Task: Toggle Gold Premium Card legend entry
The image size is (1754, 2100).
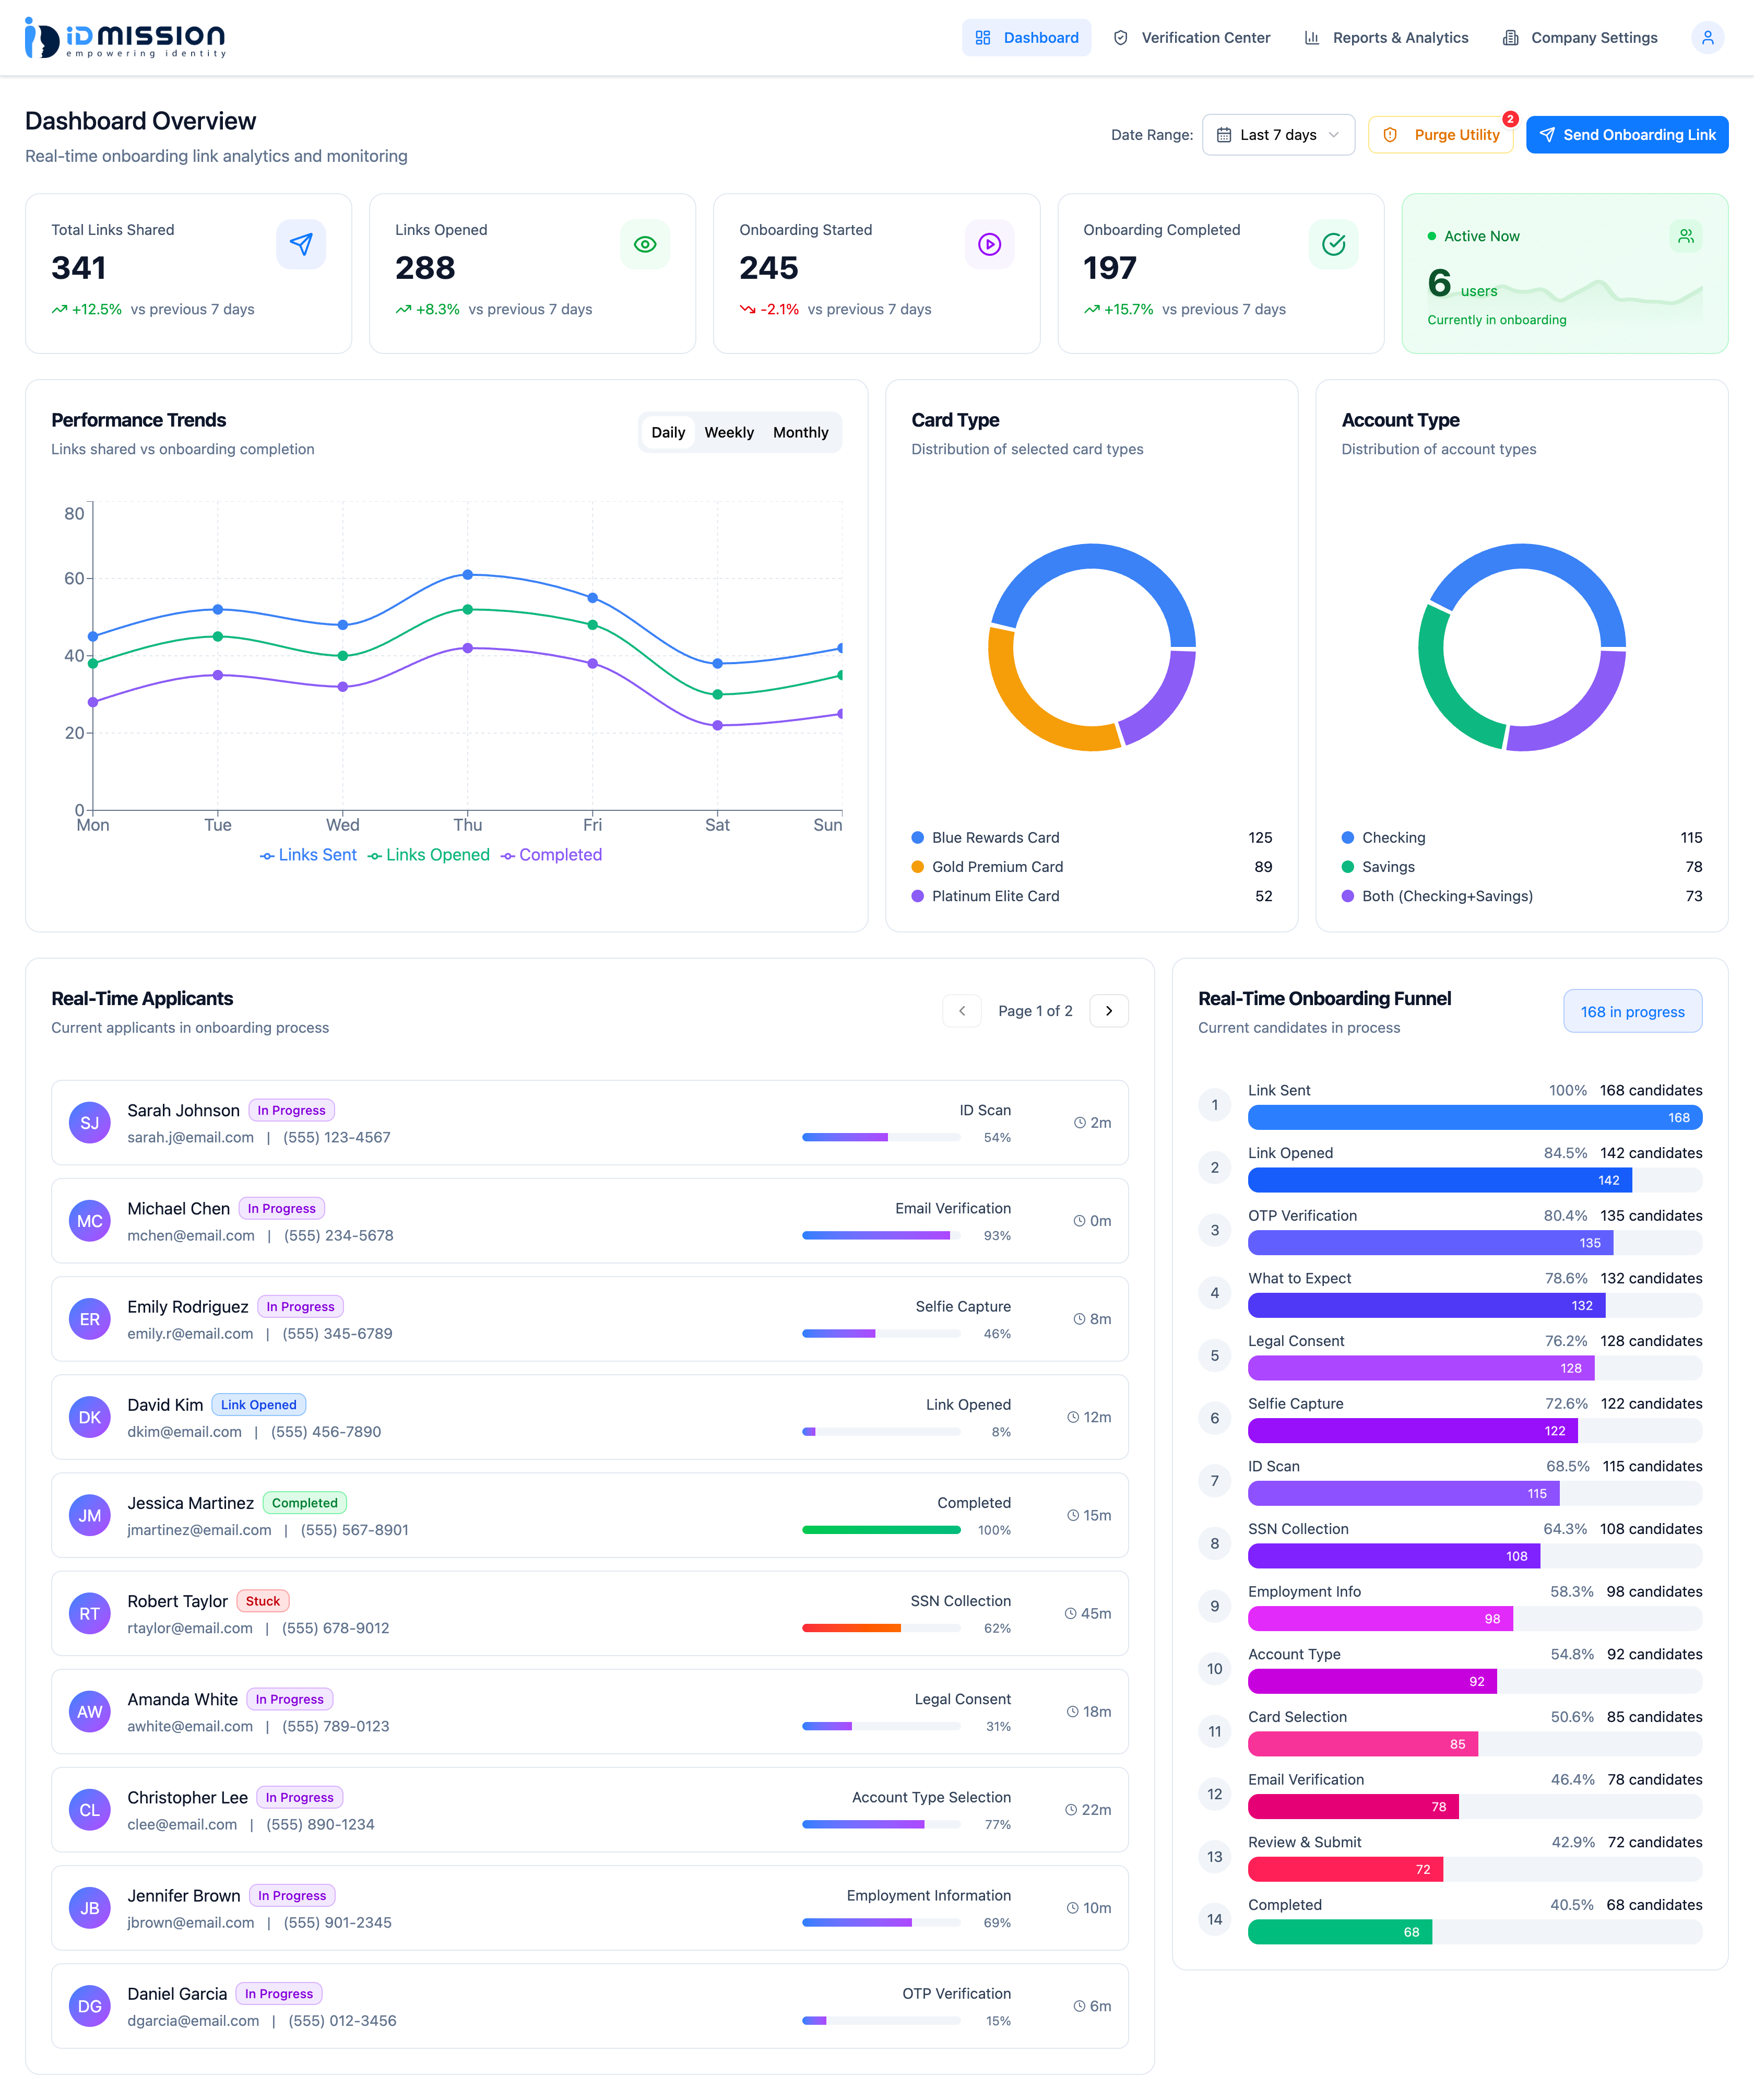Action: [1092, 867]
